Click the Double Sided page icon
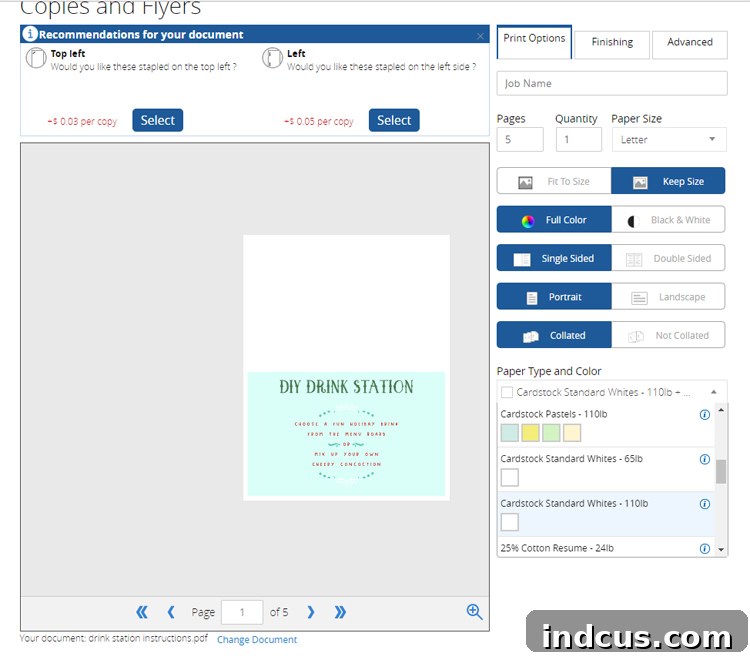 [634, 259]
